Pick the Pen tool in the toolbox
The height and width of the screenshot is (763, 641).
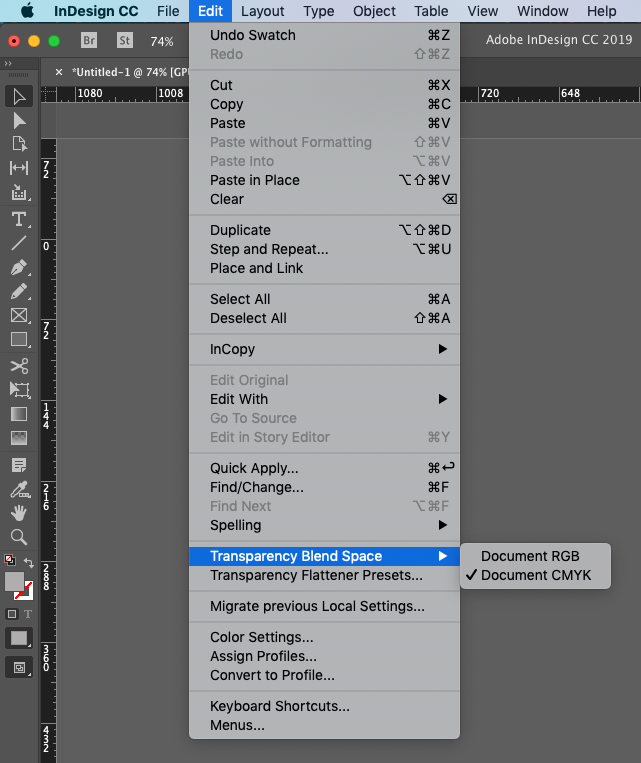pos(19,268)
